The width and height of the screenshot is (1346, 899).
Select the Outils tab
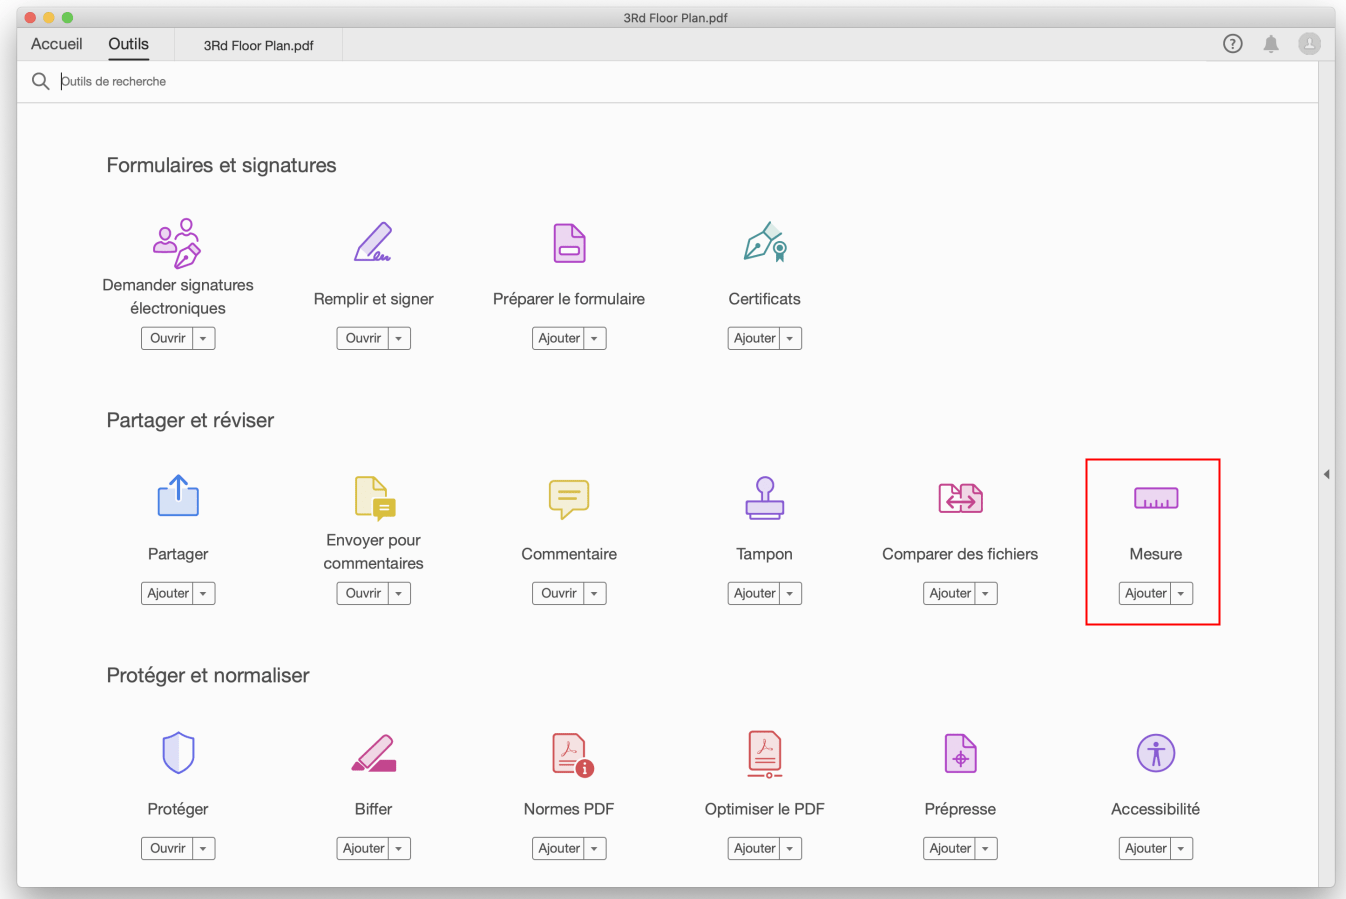pos(128,44)
